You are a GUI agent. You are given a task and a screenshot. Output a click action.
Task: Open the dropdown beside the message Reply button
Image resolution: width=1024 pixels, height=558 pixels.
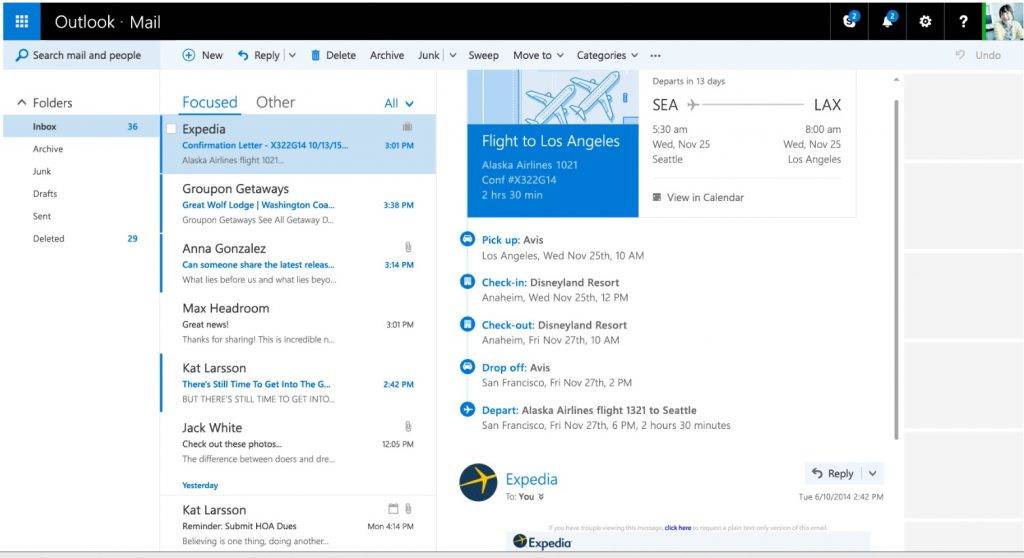(x=873, y=473)
